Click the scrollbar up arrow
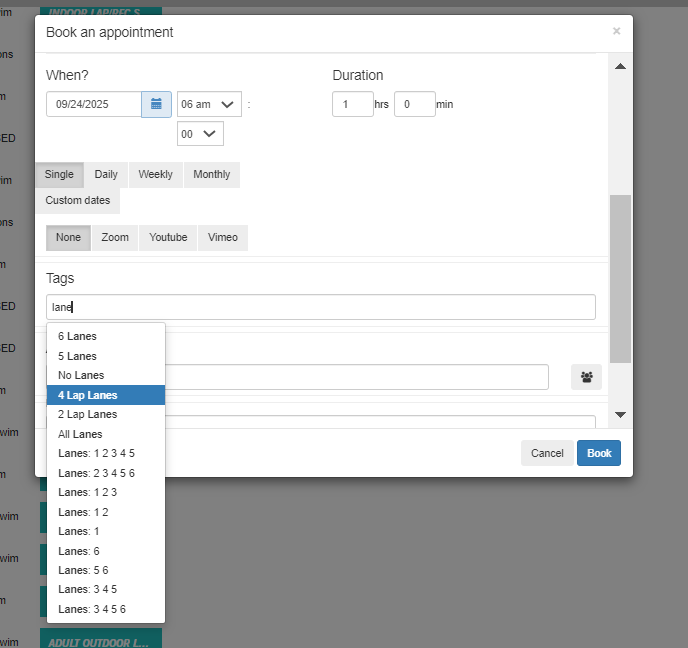Viewport: 688px width, 648px height. pos(620,66)
